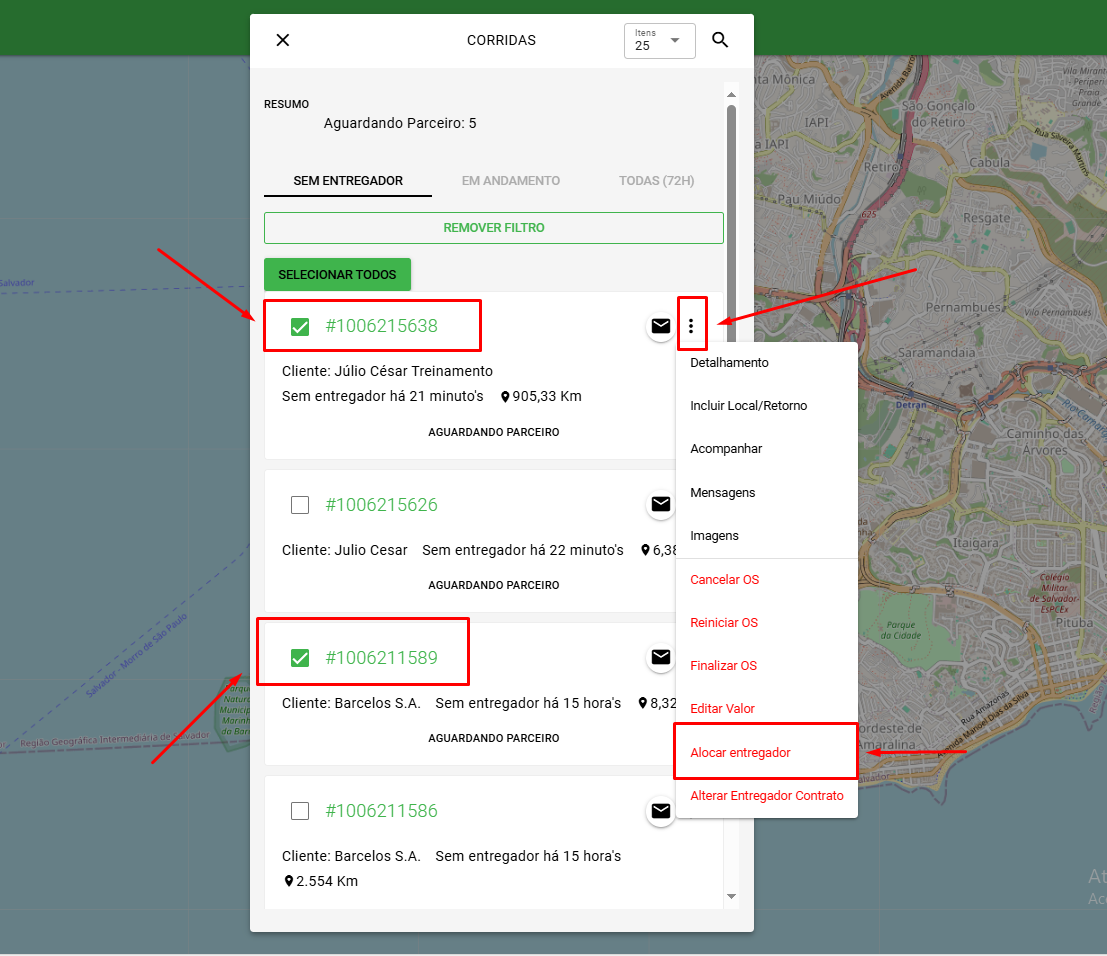Open the search magnifier in Corridas
The height and width of the screenshot is (956, 1107).
pos(719,40)
